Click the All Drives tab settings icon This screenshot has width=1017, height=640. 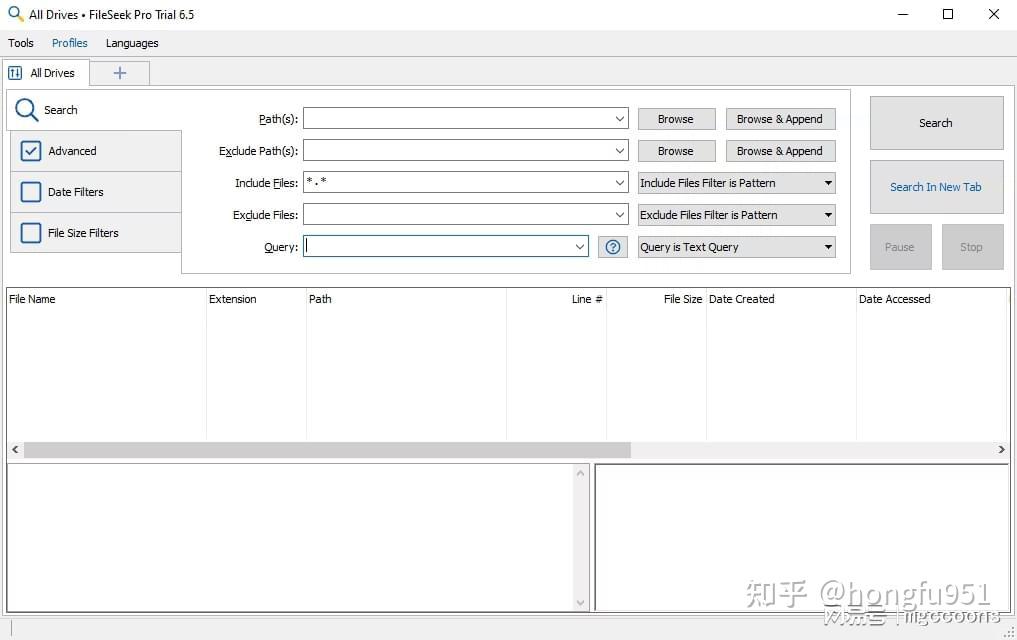click(15, 73)
